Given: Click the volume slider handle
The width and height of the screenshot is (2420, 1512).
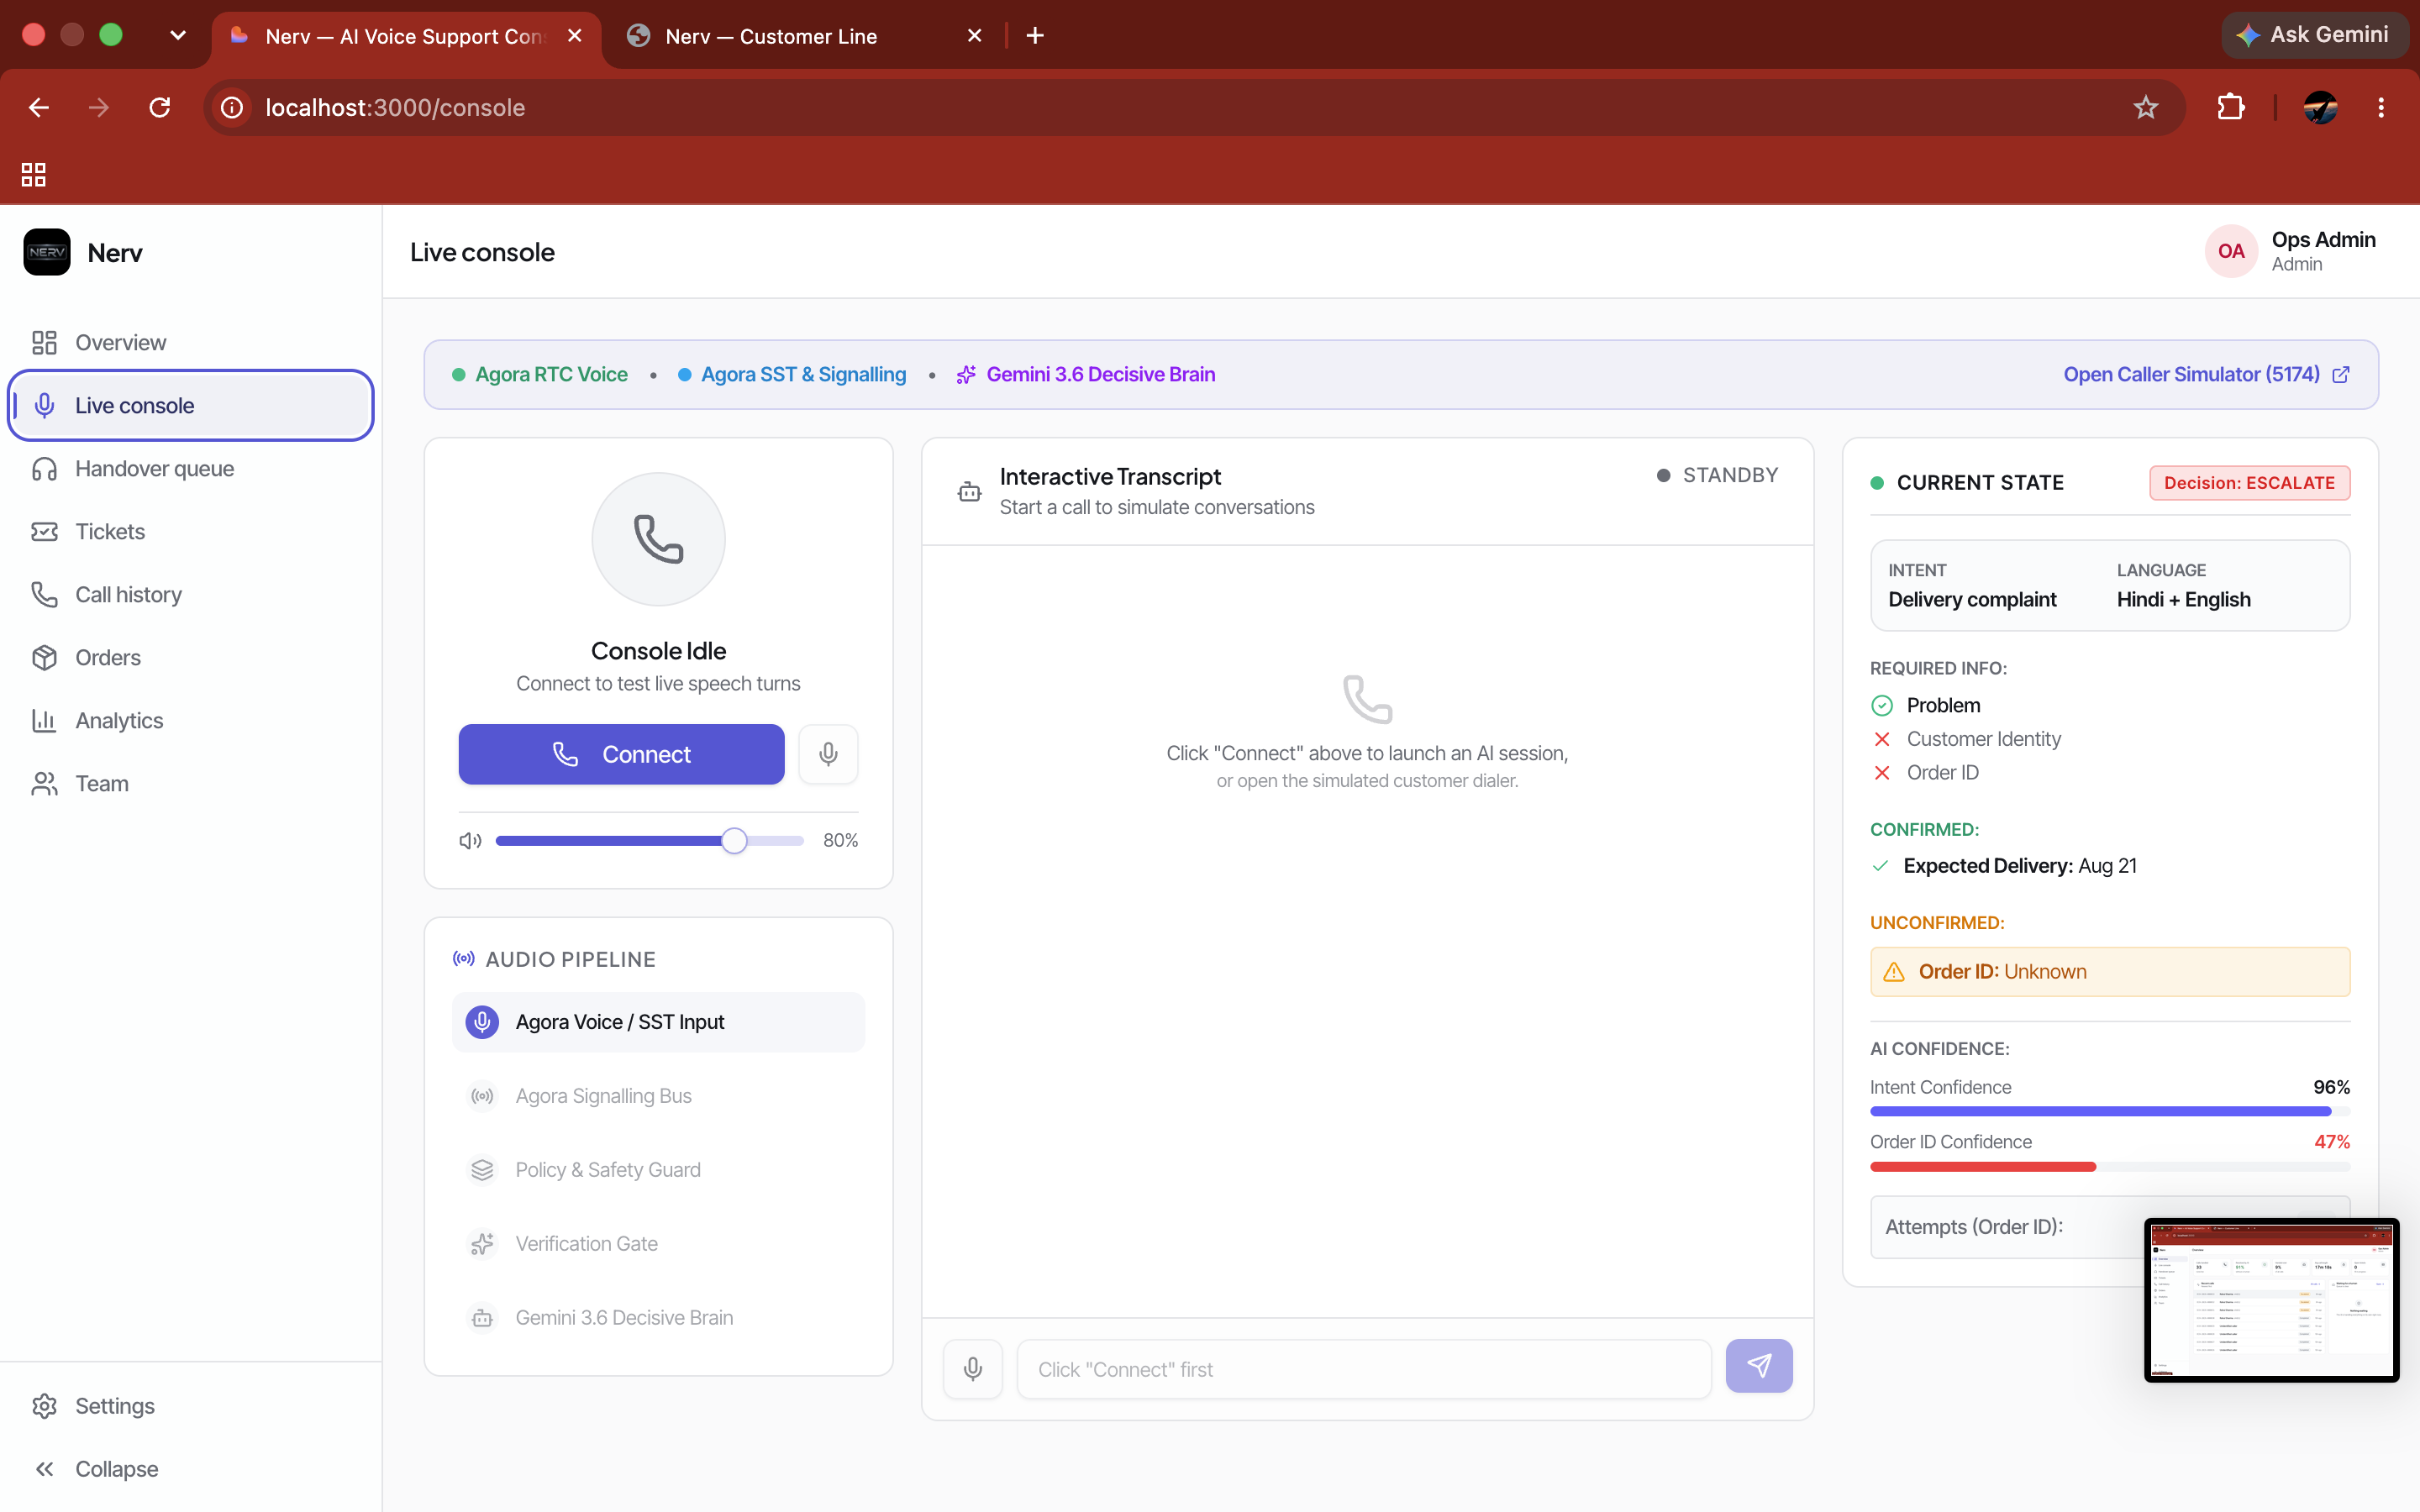Looking at the screenshot, I should tap(734, 840).
